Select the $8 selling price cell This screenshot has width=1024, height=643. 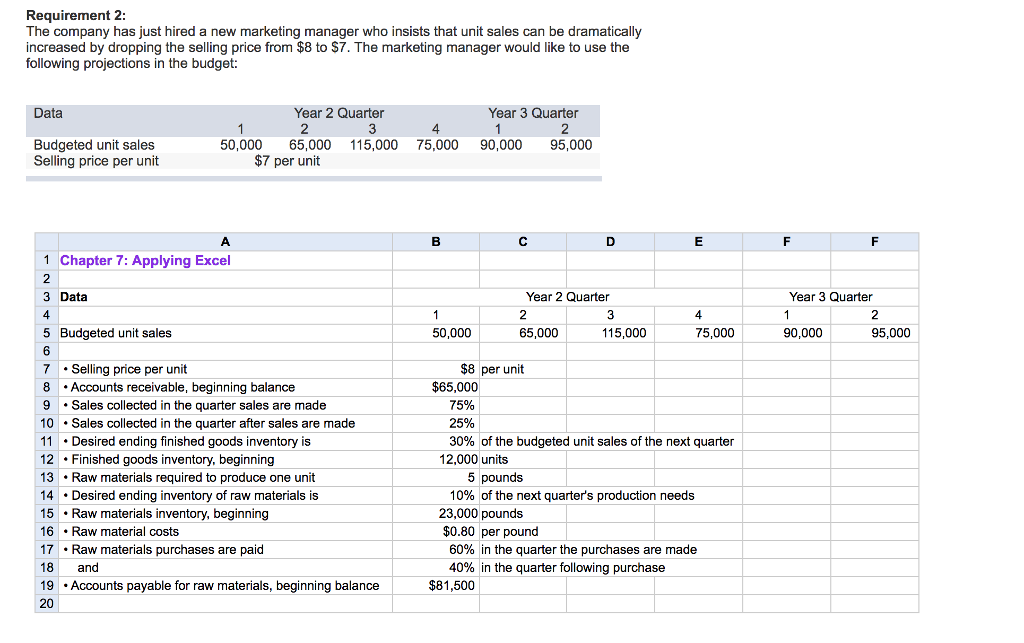[x=436, y=369]
